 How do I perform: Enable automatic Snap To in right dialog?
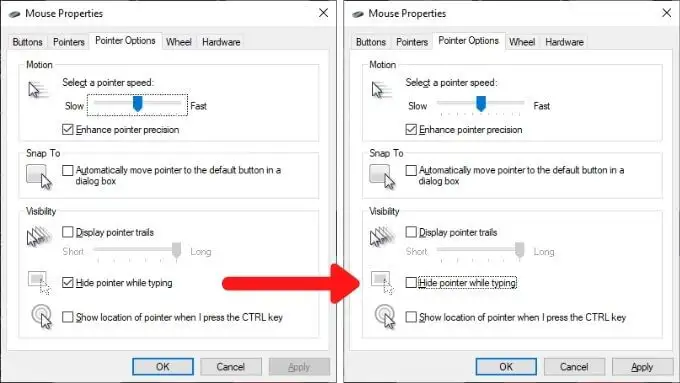click(x=411, y=170)
